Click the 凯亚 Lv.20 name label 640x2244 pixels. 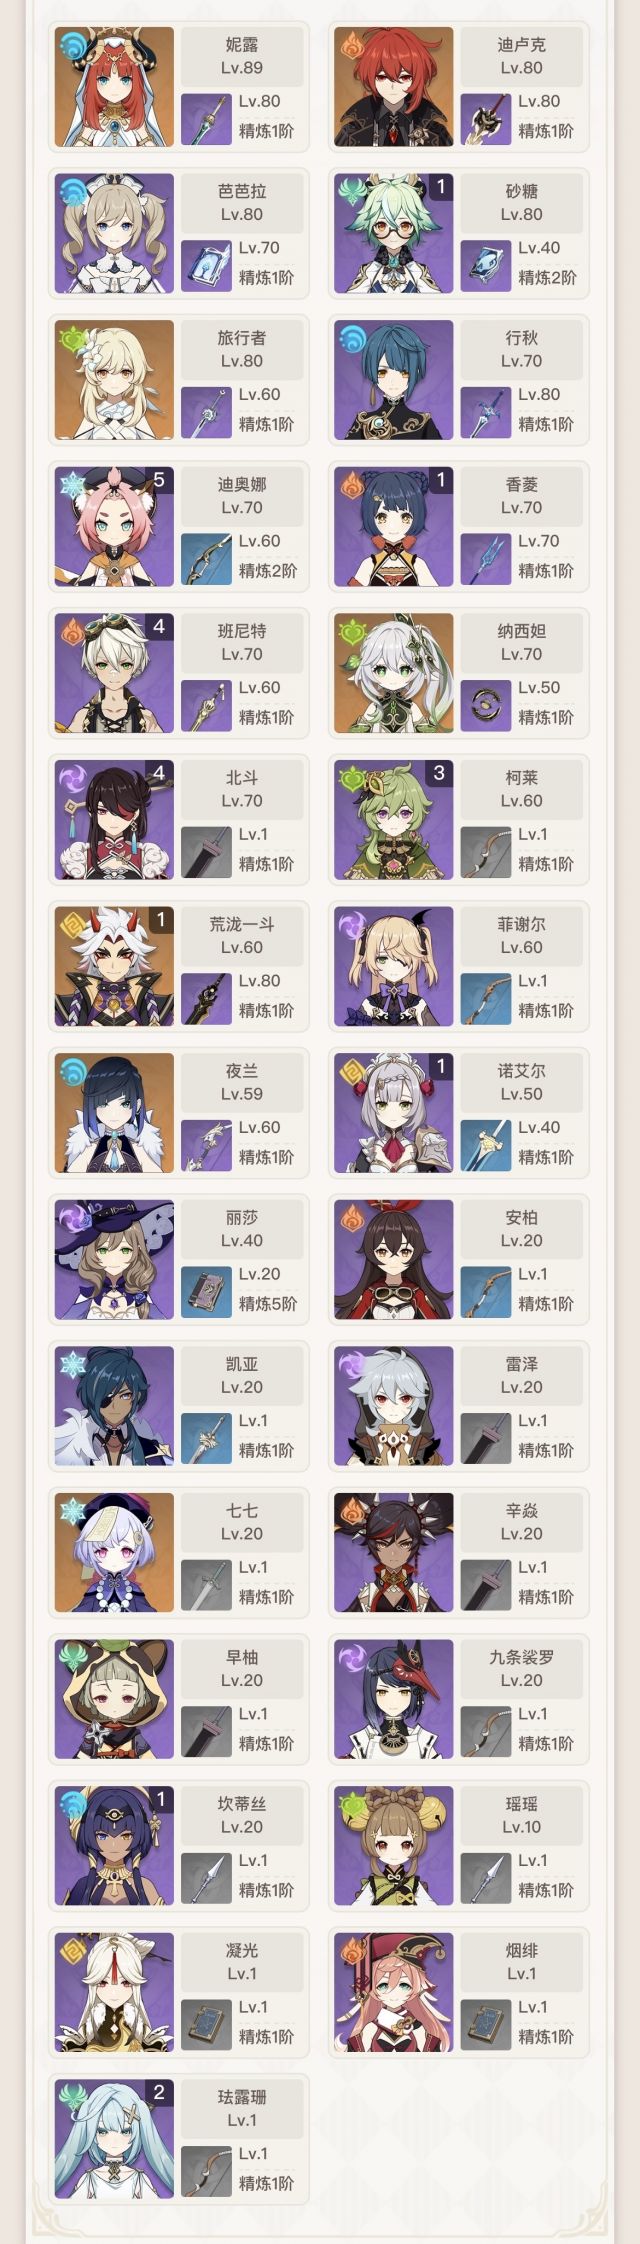tap(242, 1375)
